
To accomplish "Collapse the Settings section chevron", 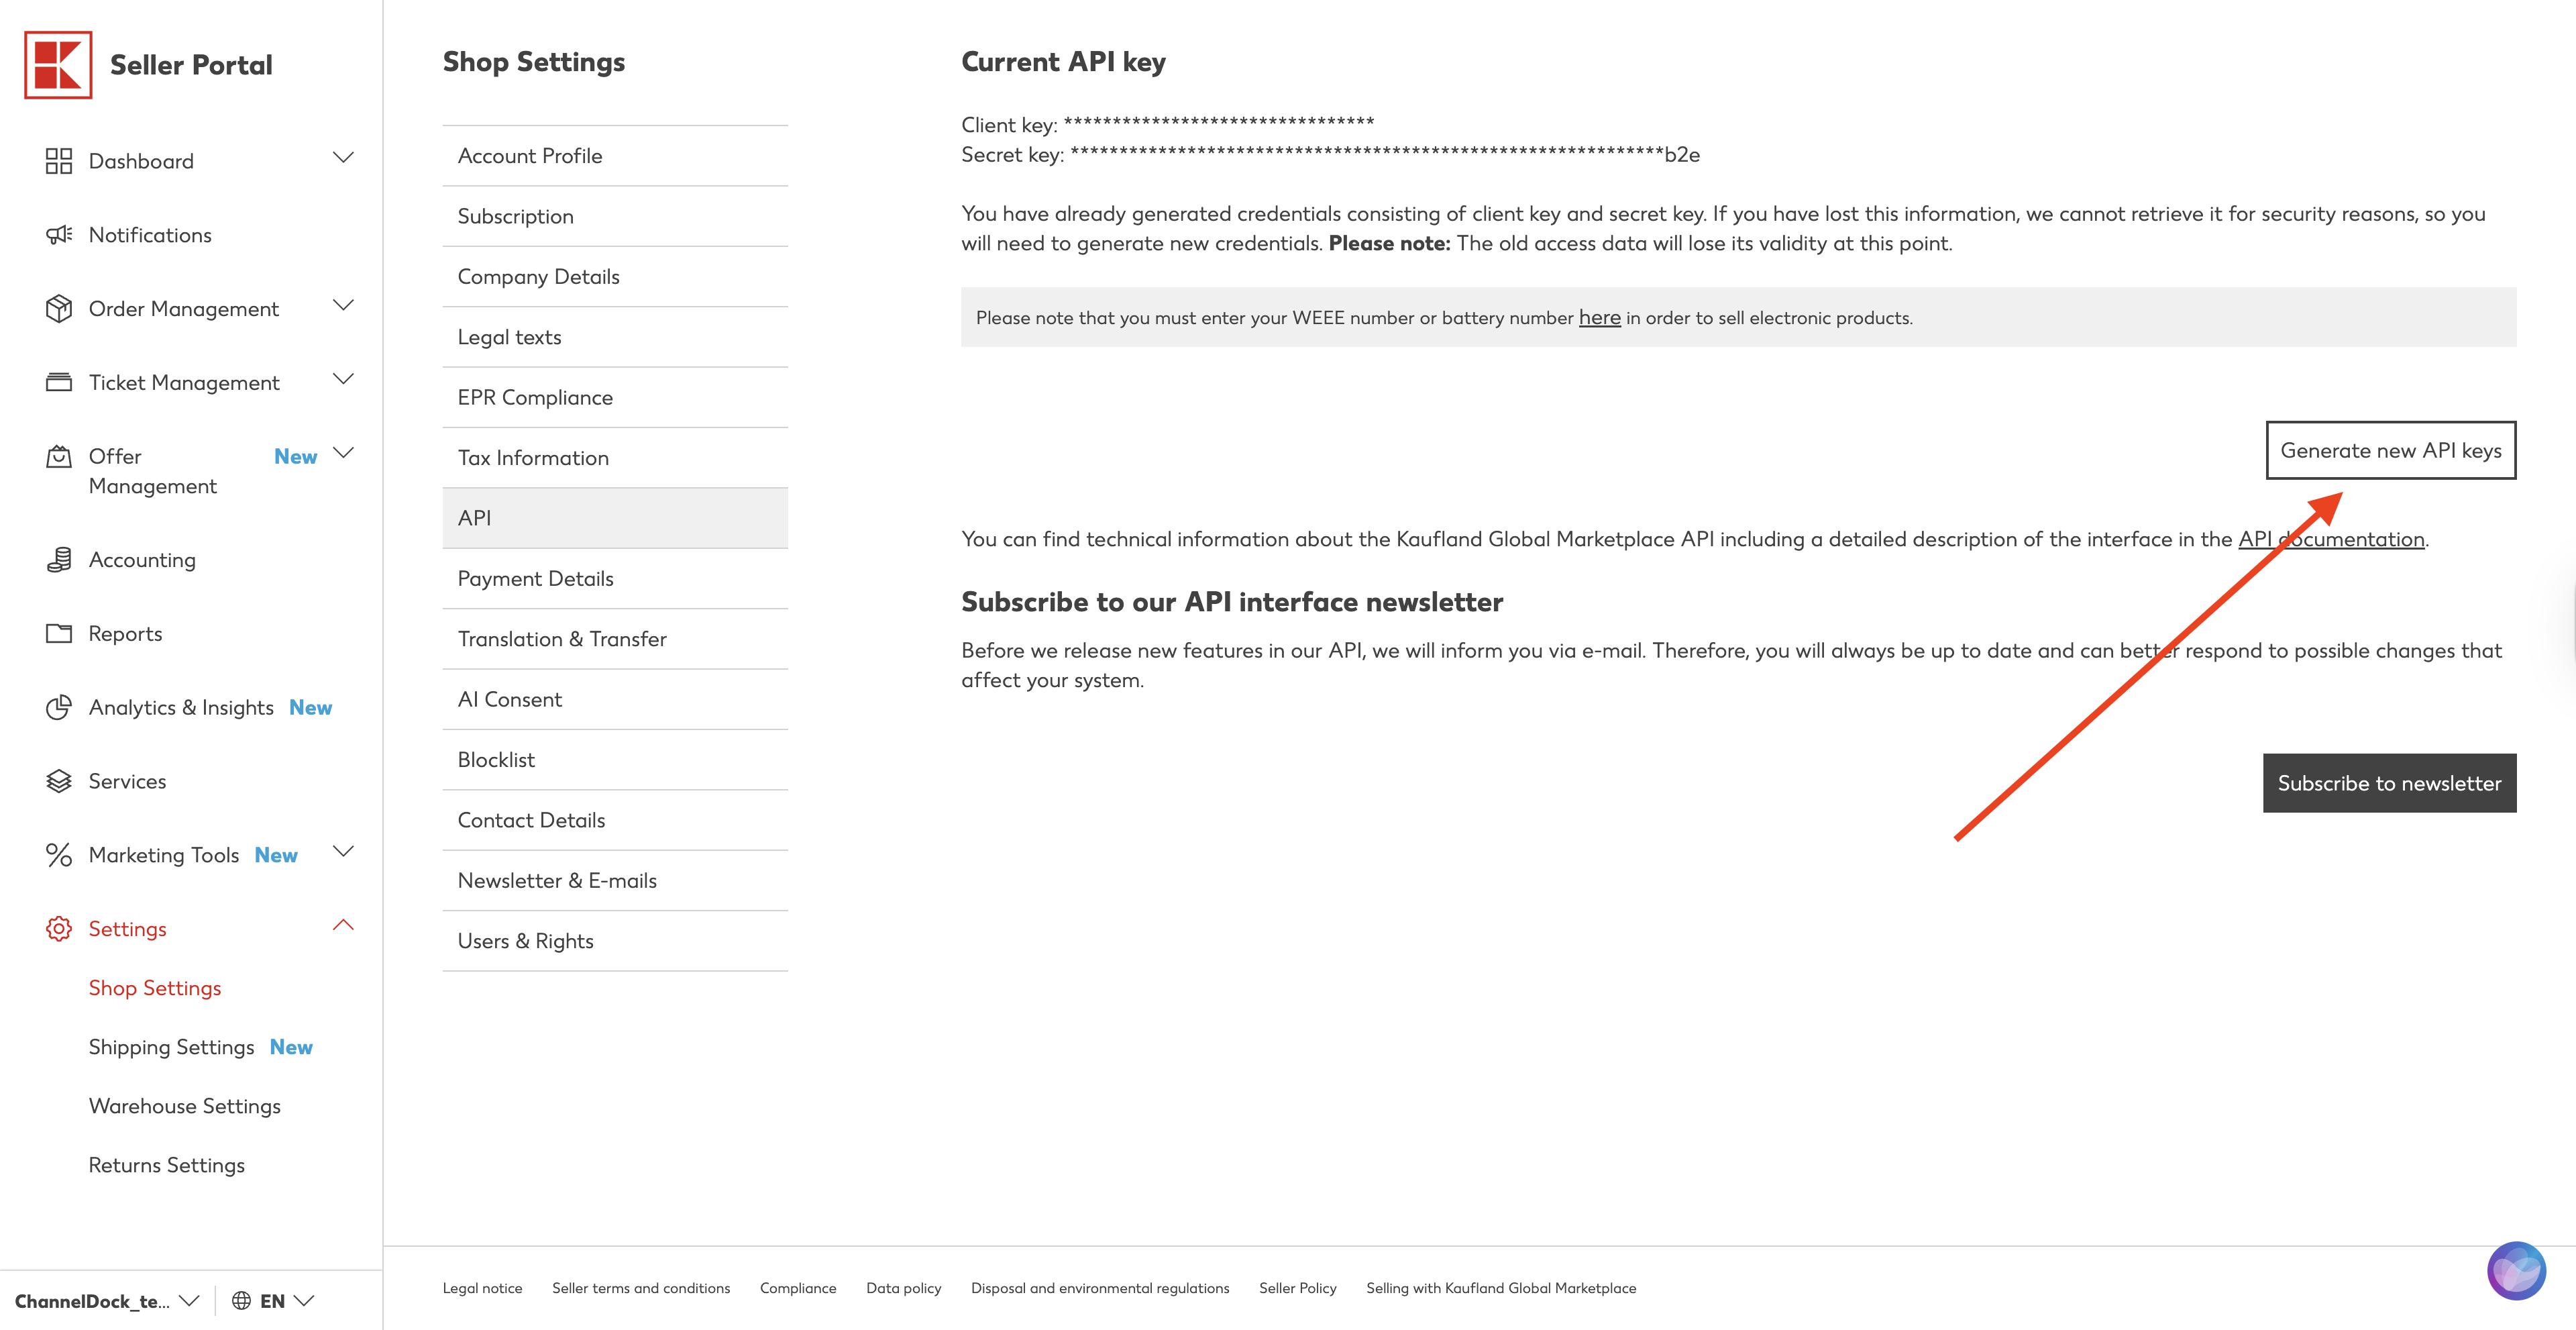I will click(x=343, y=926).
